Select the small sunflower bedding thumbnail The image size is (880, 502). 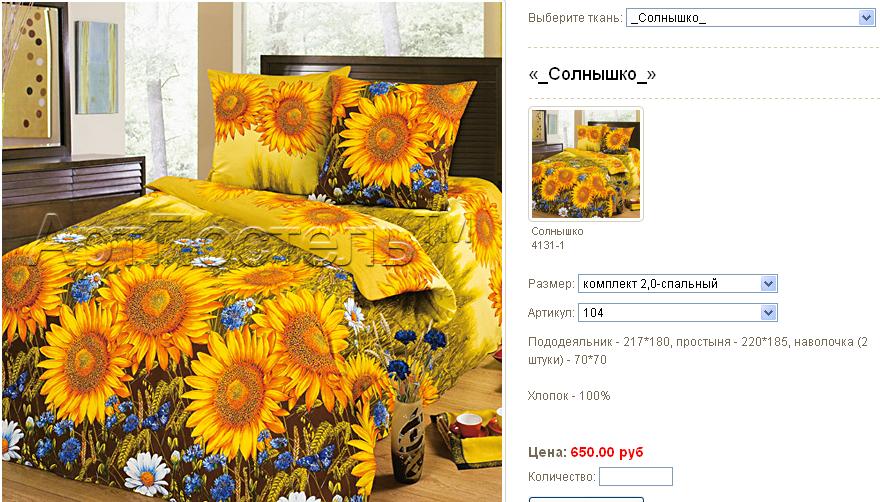(x=586, y=164)
